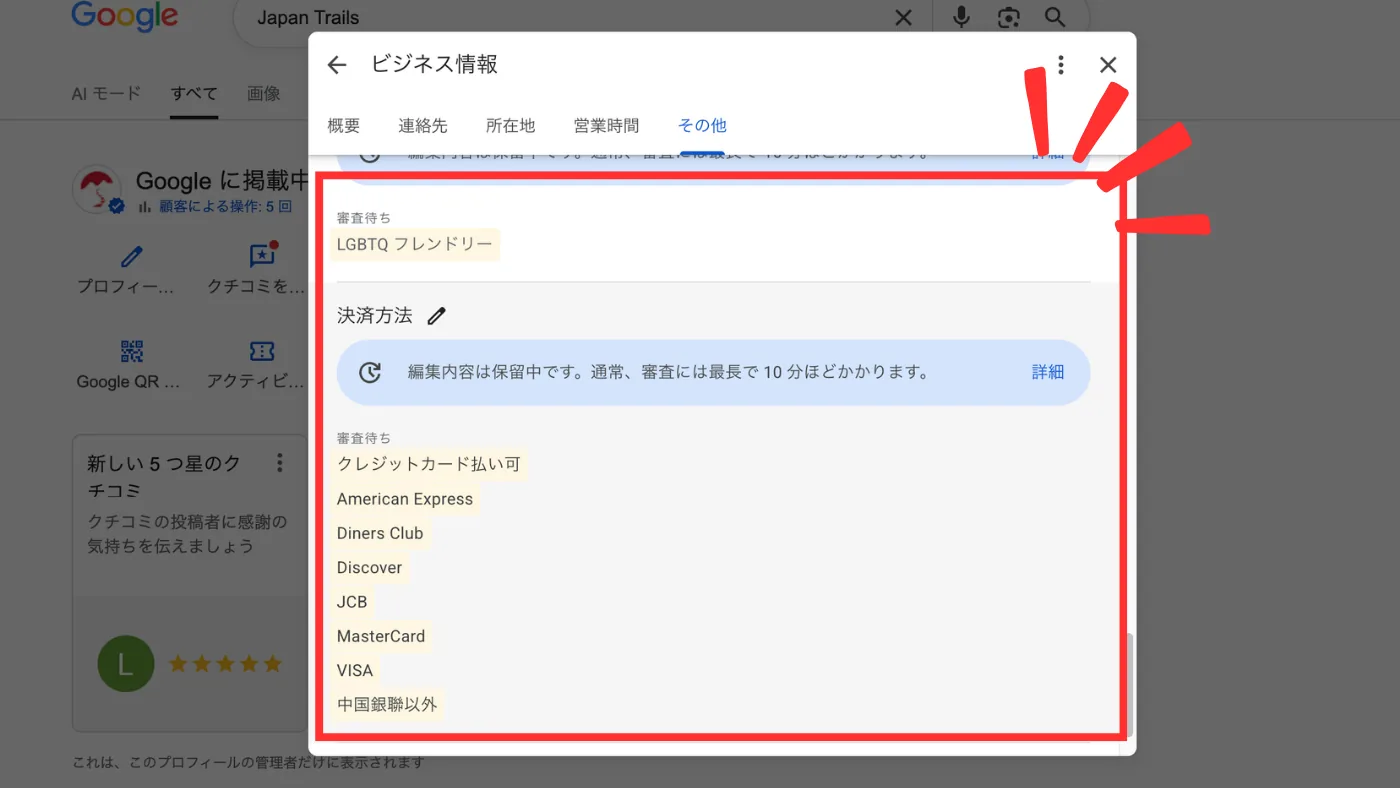
Task: Click 詳細 link in the 決済方法 notice
Action: coord(1048,372)
